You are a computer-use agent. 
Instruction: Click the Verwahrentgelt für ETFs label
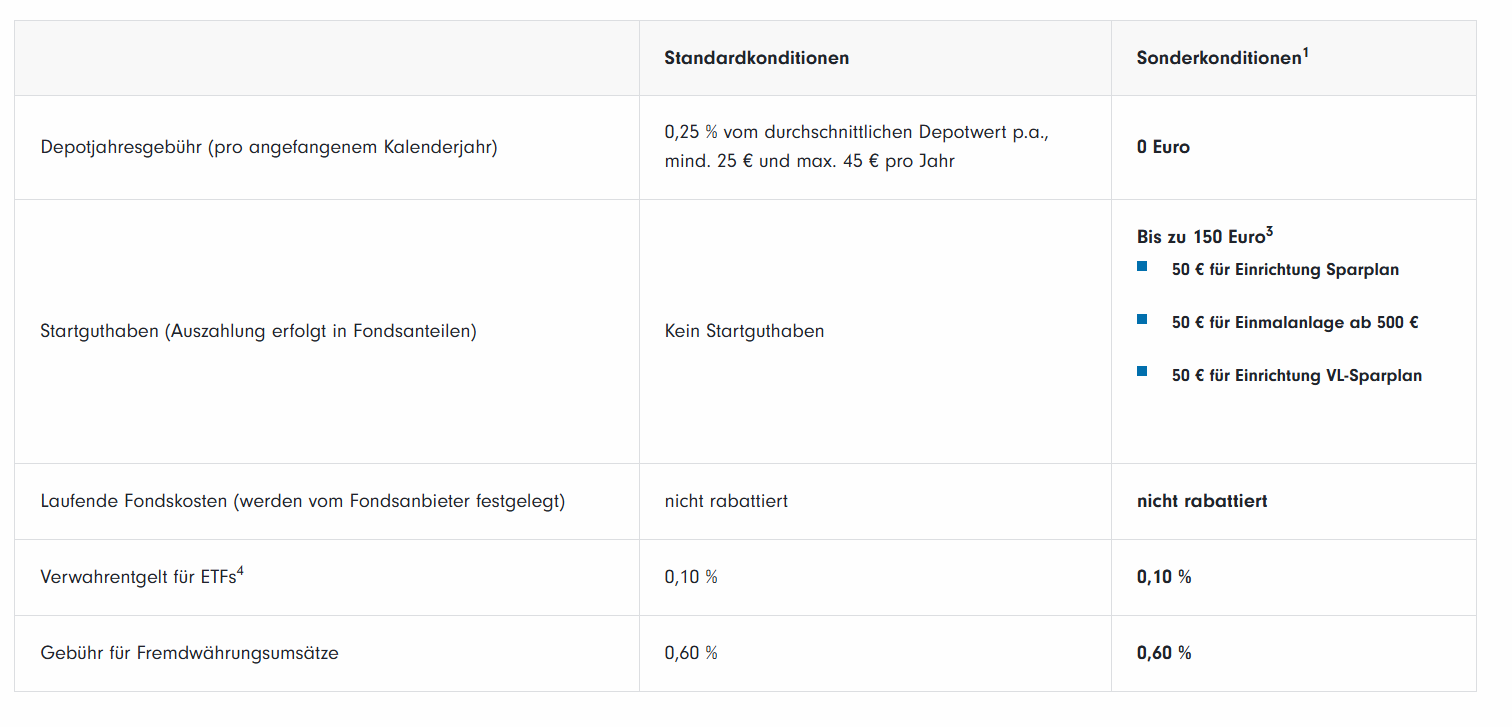(136, 577)
